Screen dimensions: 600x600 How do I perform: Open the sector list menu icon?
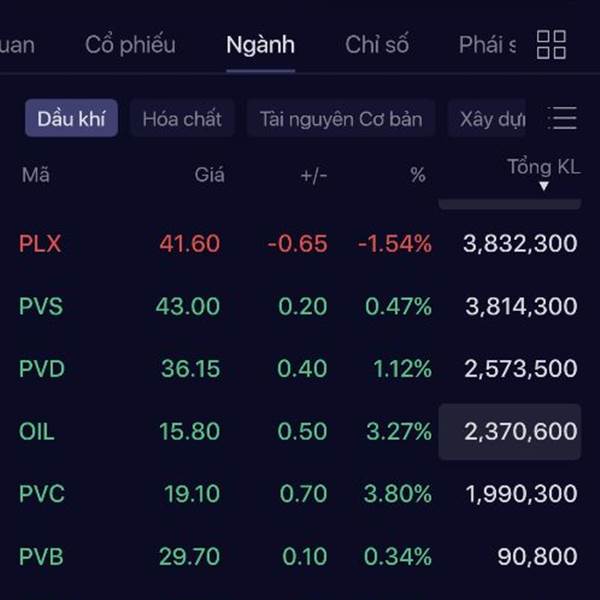tap(563, 119)
